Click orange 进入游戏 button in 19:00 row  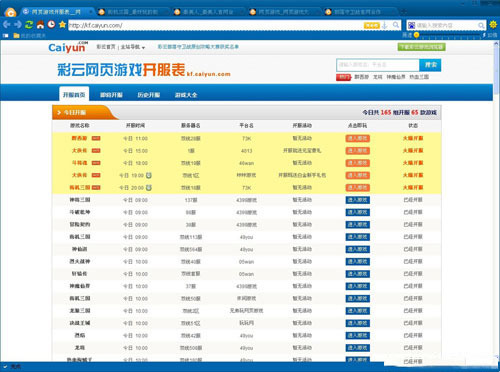pos(357,175)
